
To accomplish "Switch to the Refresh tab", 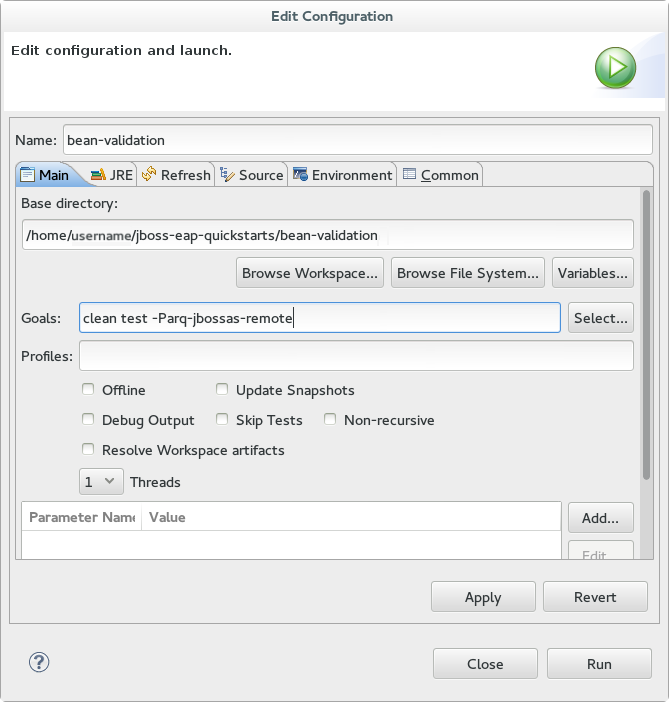I will [x=176, y=175].
